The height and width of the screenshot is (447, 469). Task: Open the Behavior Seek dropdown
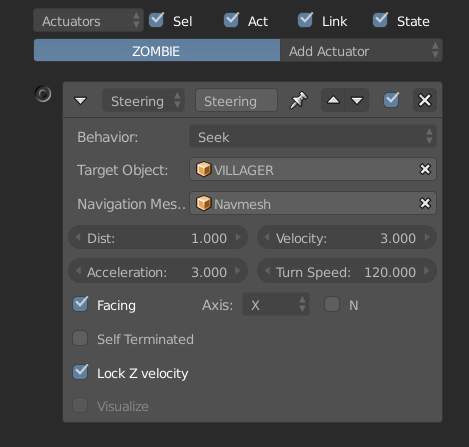point(313,137)
